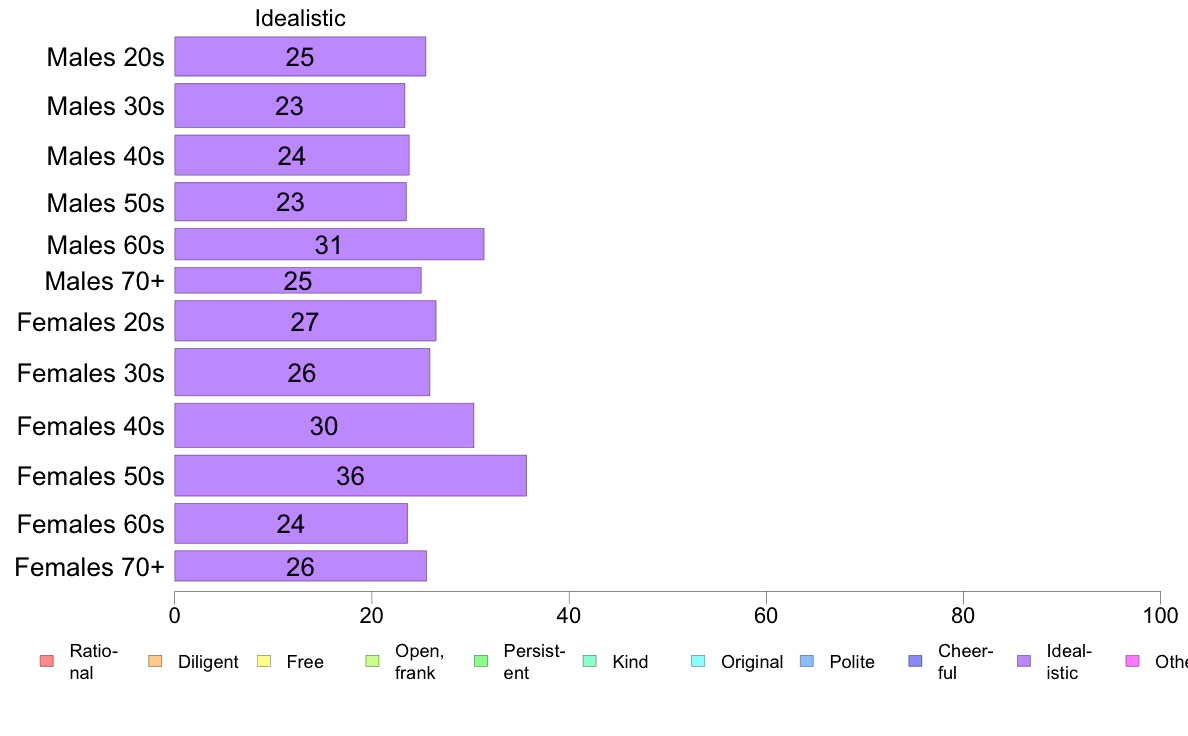Click the Rational legend color swatch

tap(45, 661)
